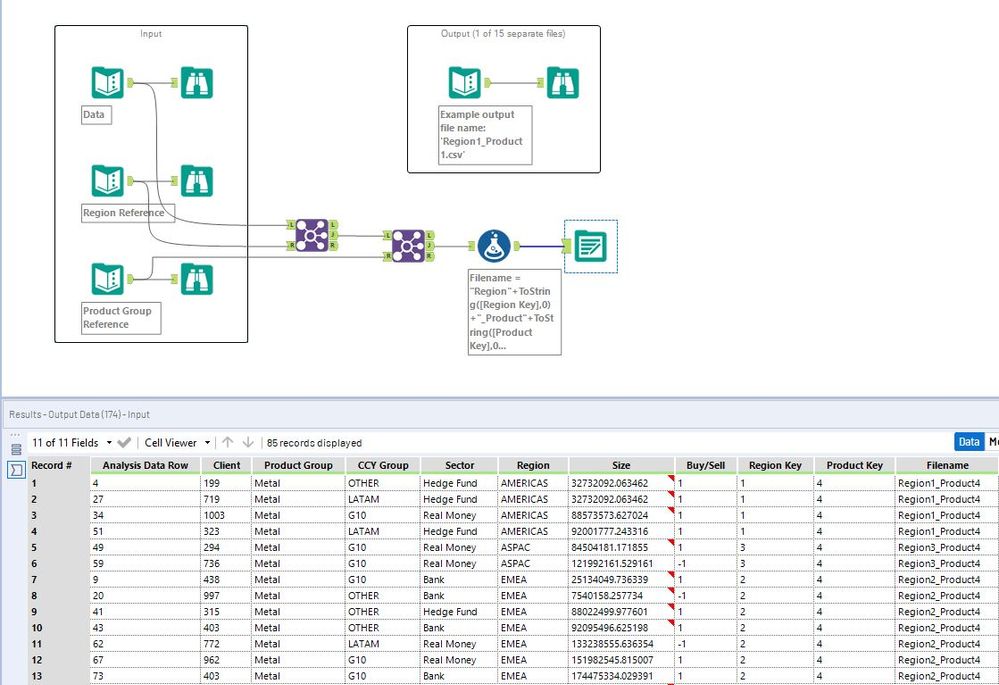Select the Formula tool flask icon
This screenshot has width=999, height=685.
(494, 246)
